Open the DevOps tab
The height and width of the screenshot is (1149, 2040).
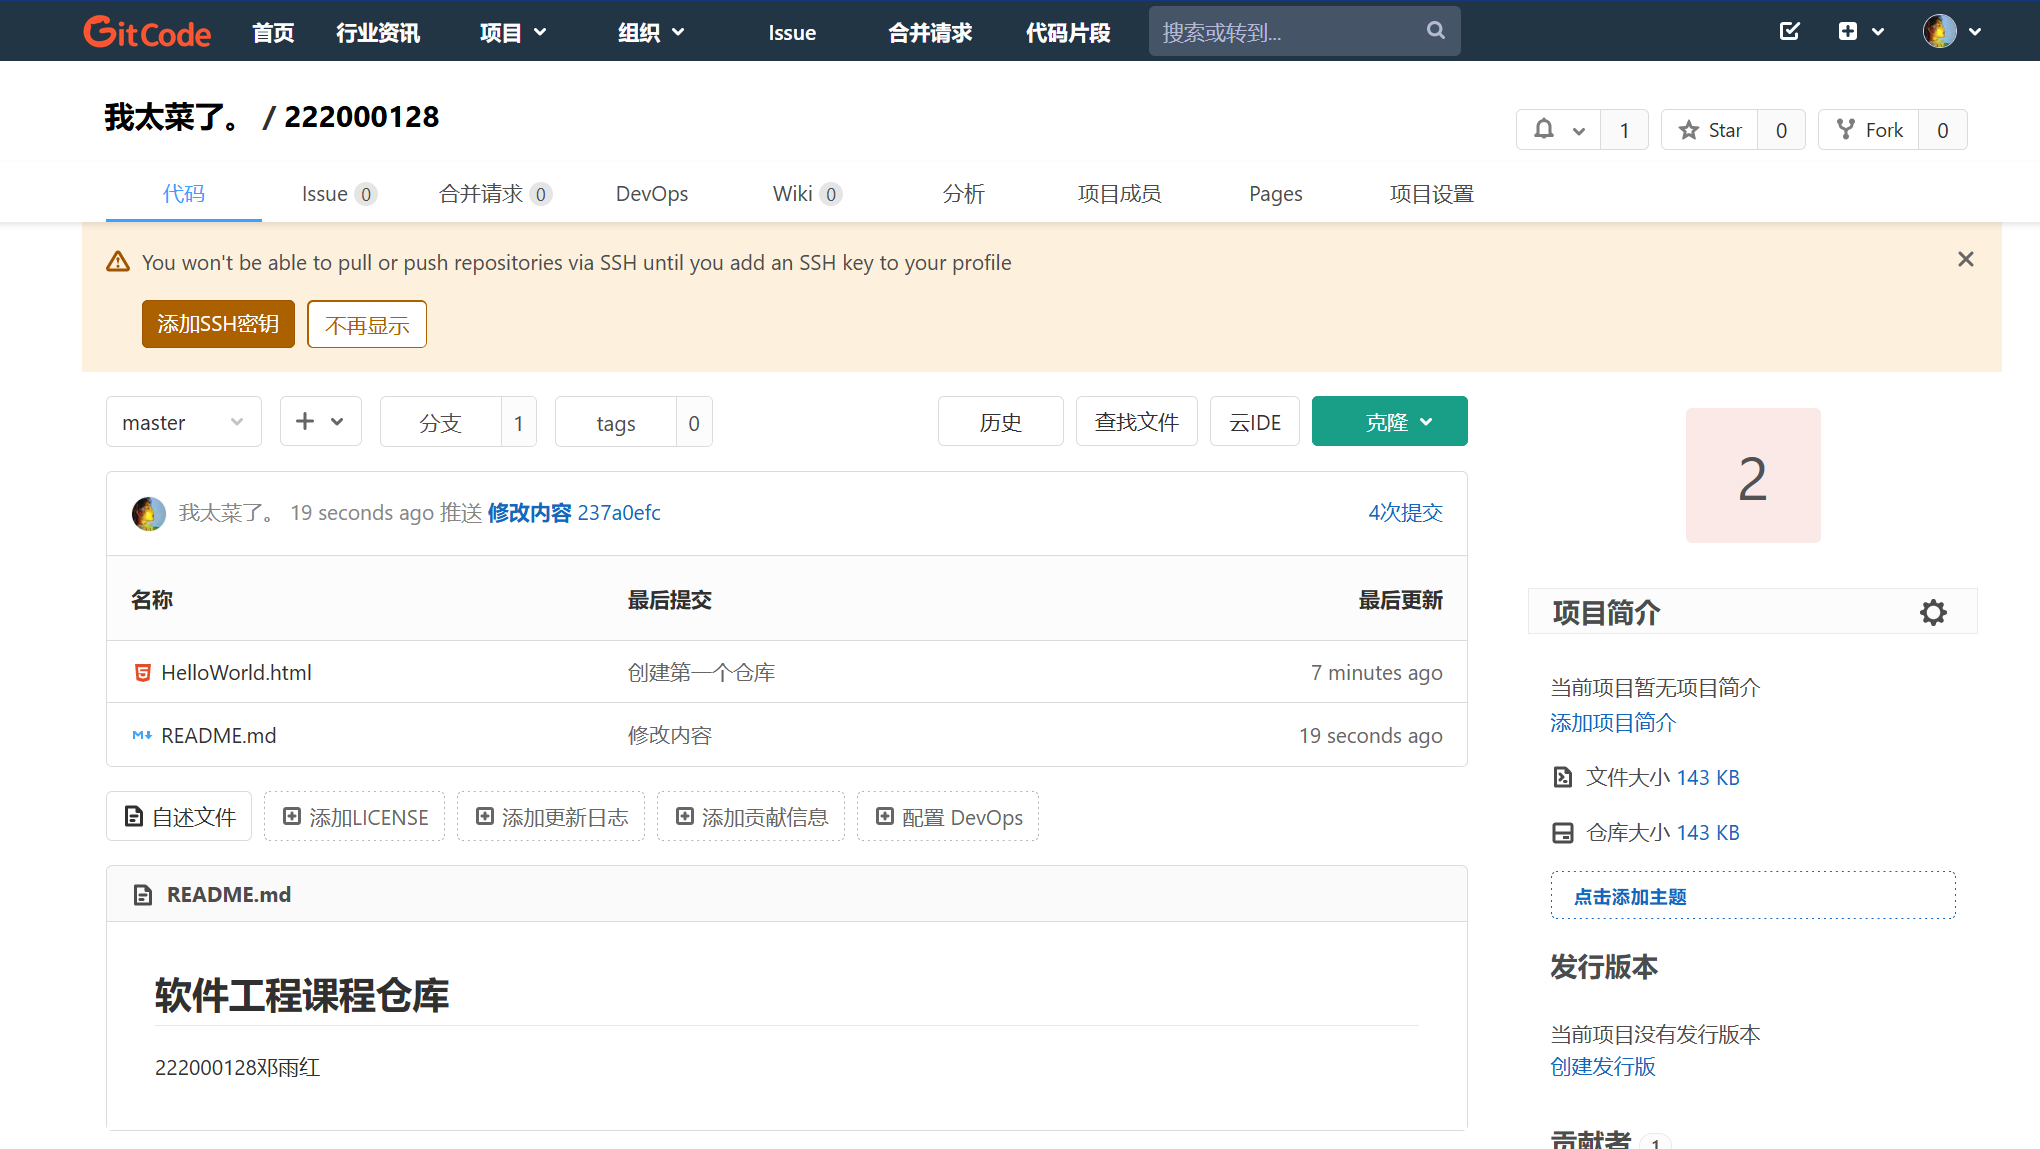[x=651, y=194]
